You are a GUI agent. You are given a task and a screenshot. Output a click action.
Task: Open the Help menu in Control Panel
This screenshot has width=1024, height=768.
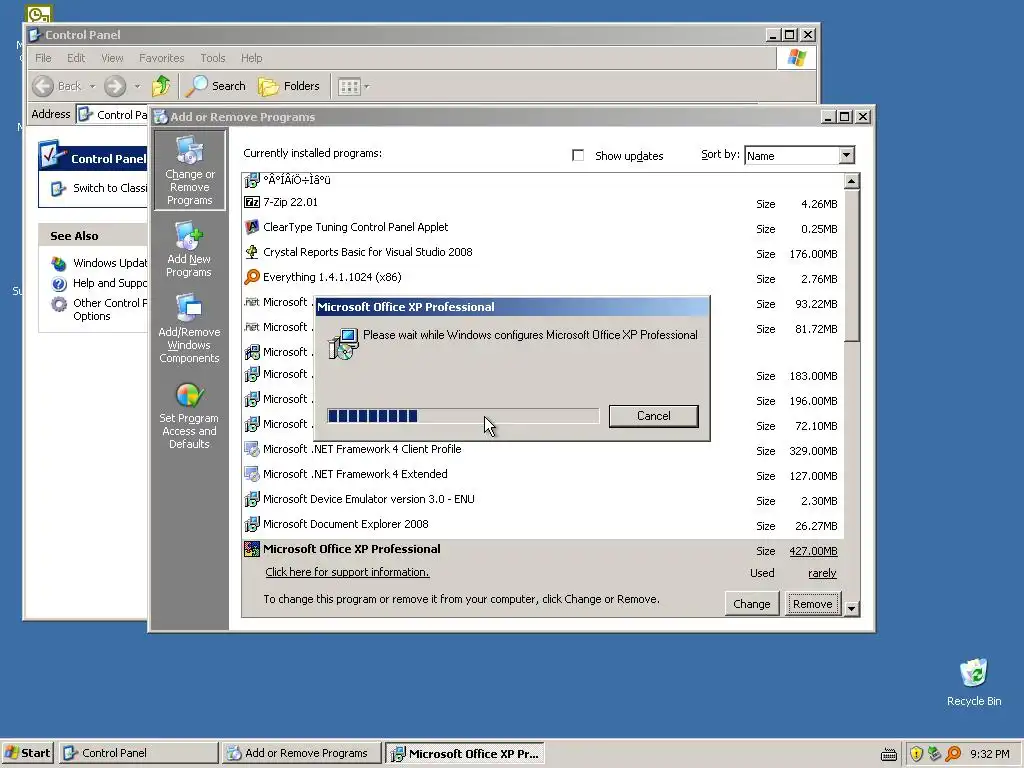pos(251,58)
